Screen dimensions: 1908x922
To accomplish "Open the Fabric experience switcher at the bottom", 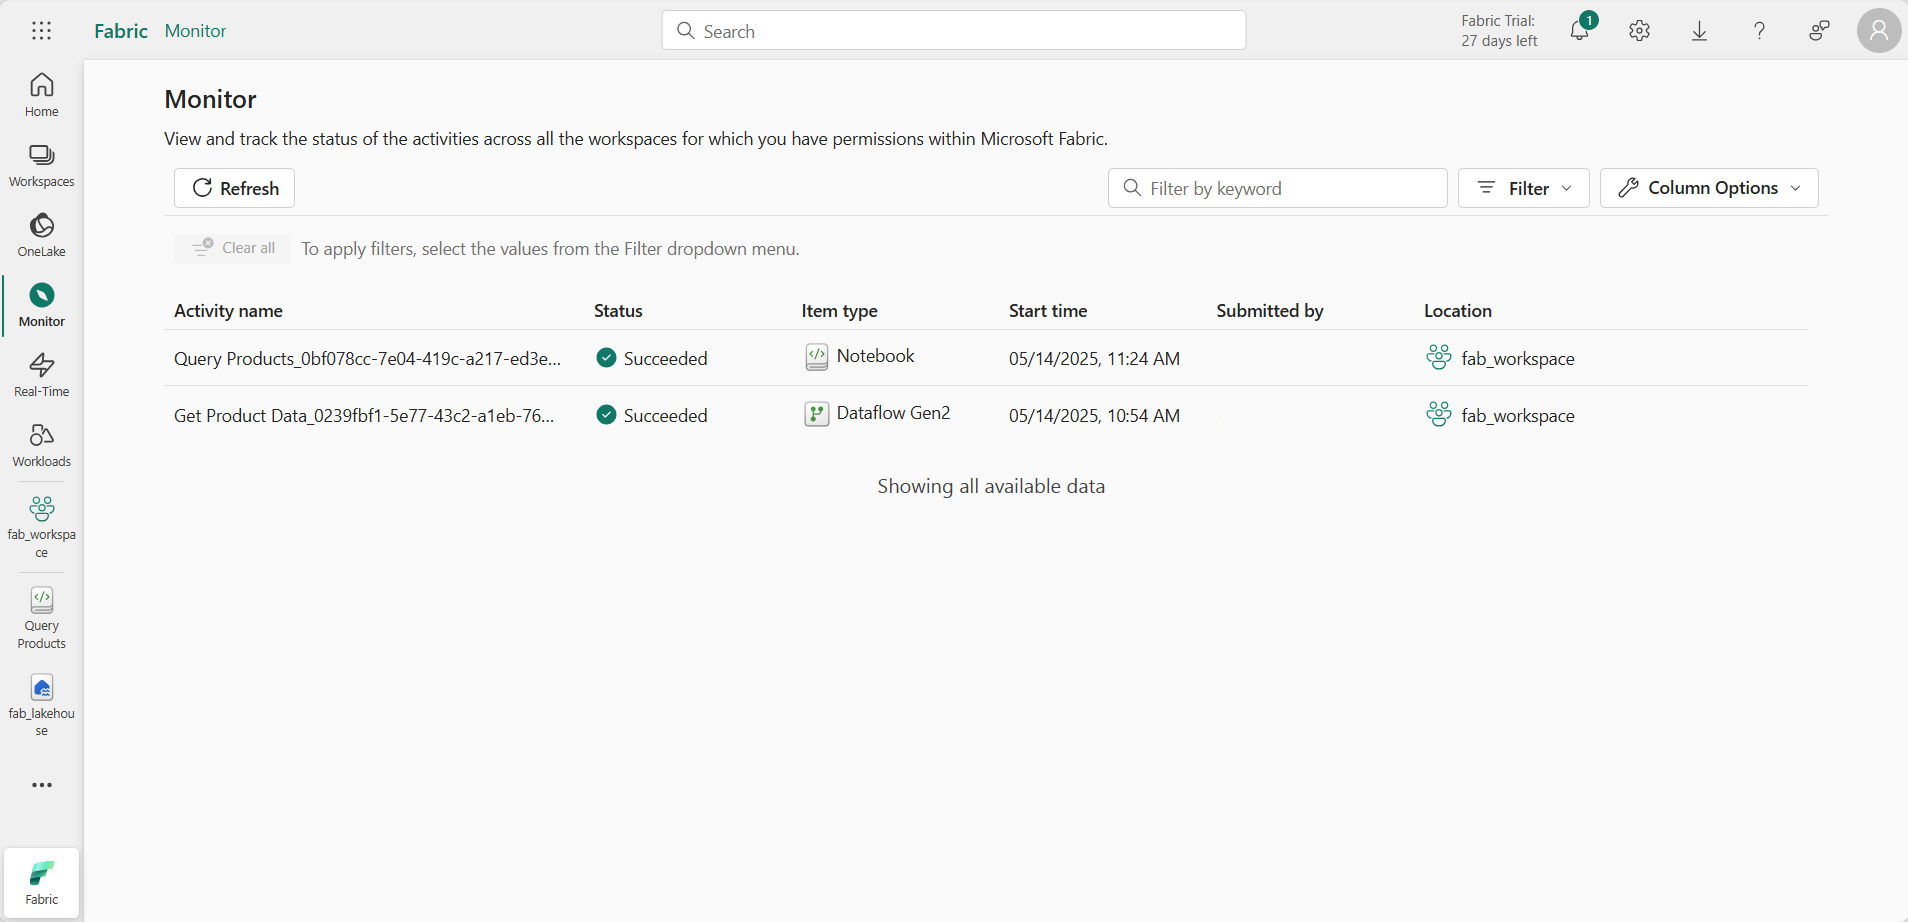I will point(42,883).
